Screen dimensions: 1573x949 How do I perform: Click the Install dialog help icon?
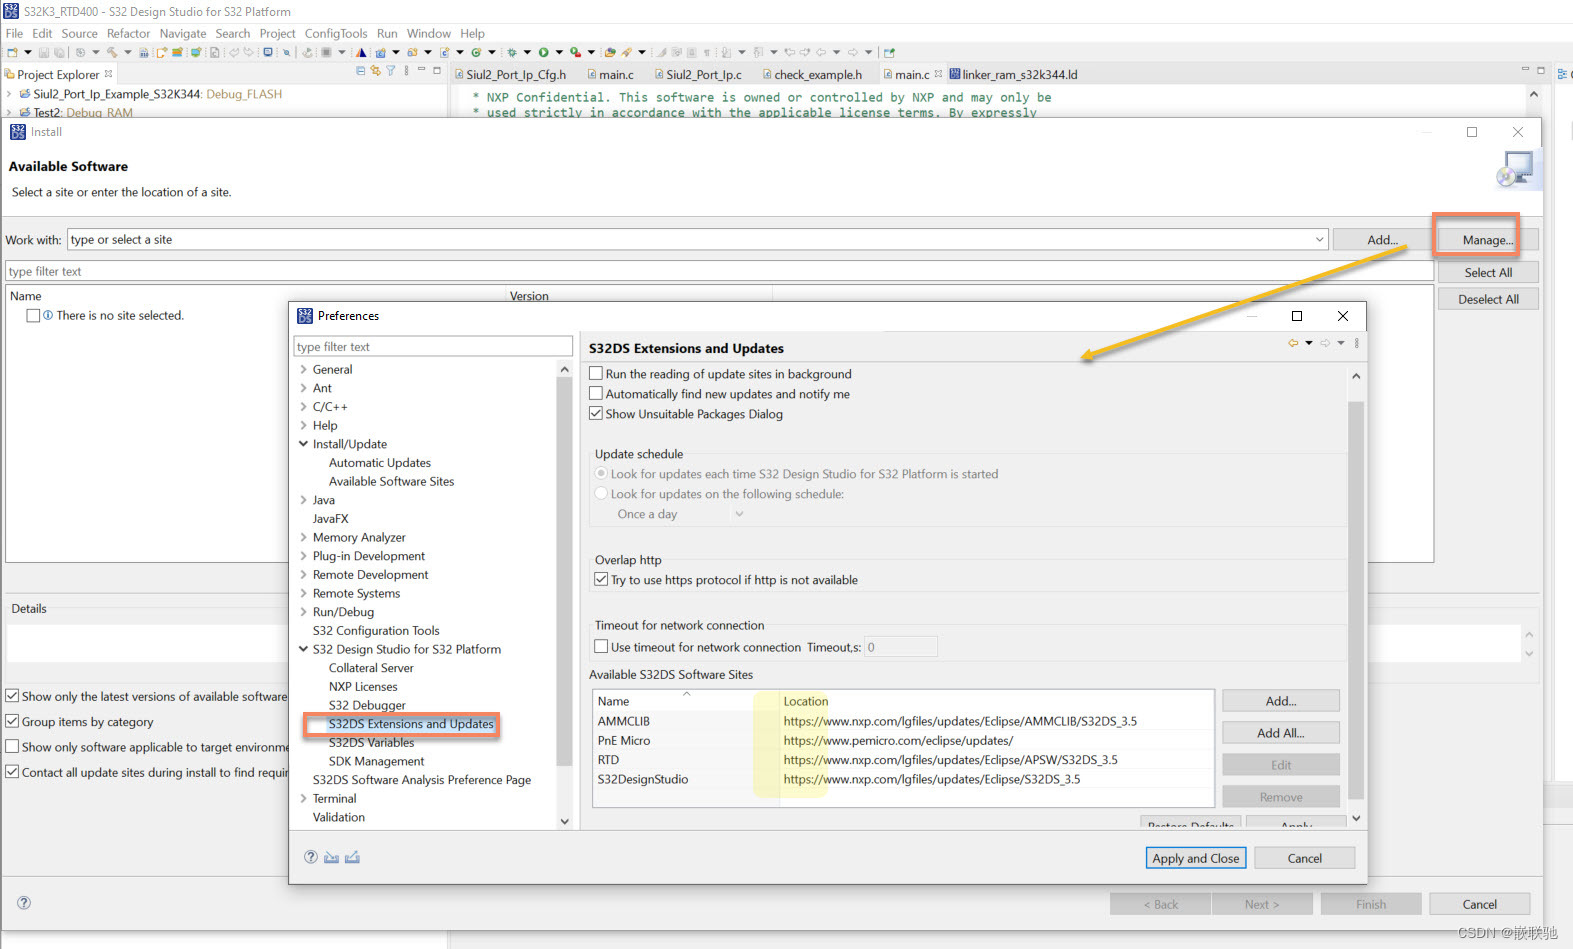24,902
